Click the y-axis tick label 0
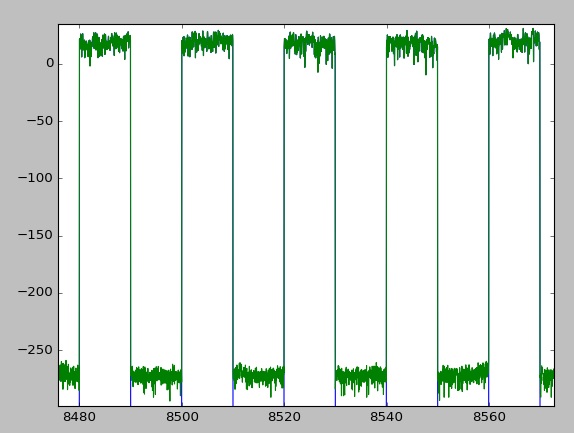 coord(50,64)
